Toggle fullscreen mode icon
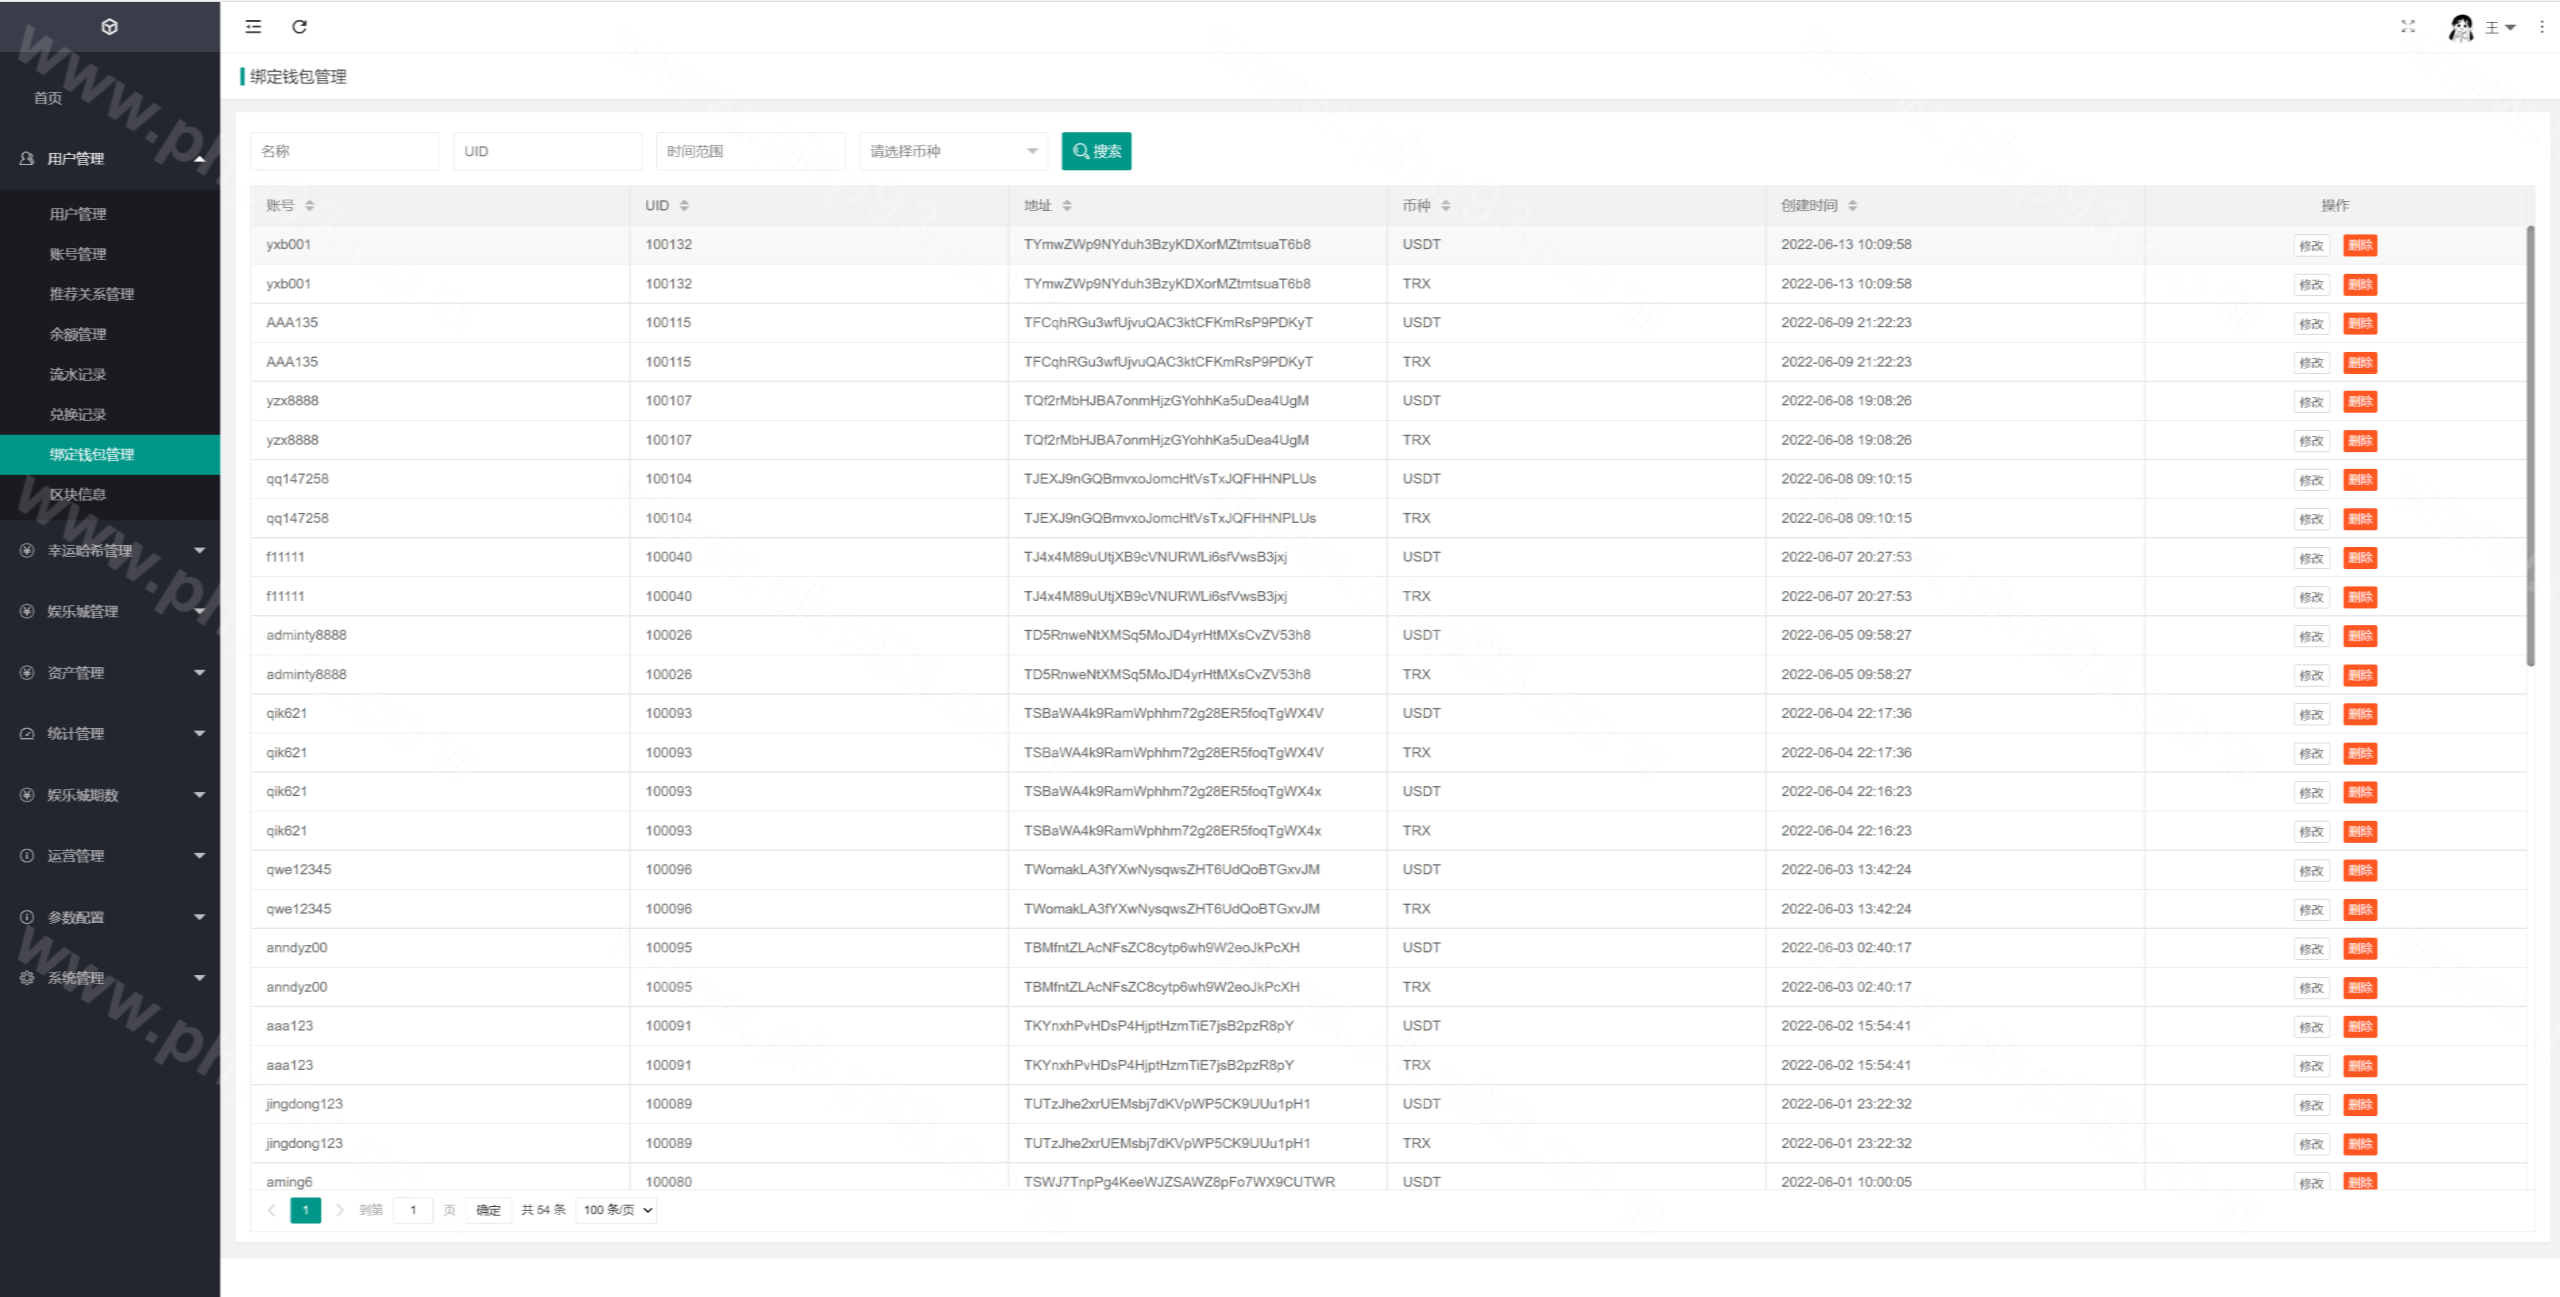2560x1297 pixels. click(2408, 27)
